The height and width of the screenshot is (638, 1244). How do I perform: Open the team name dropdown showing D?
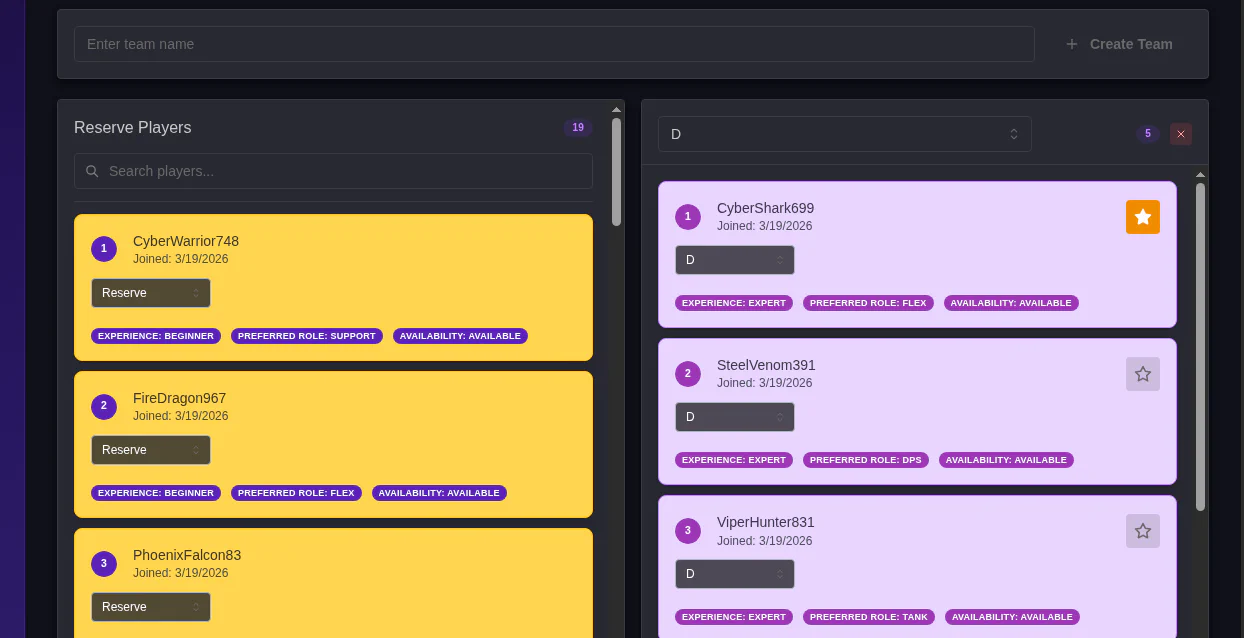(x=844, y=134)
